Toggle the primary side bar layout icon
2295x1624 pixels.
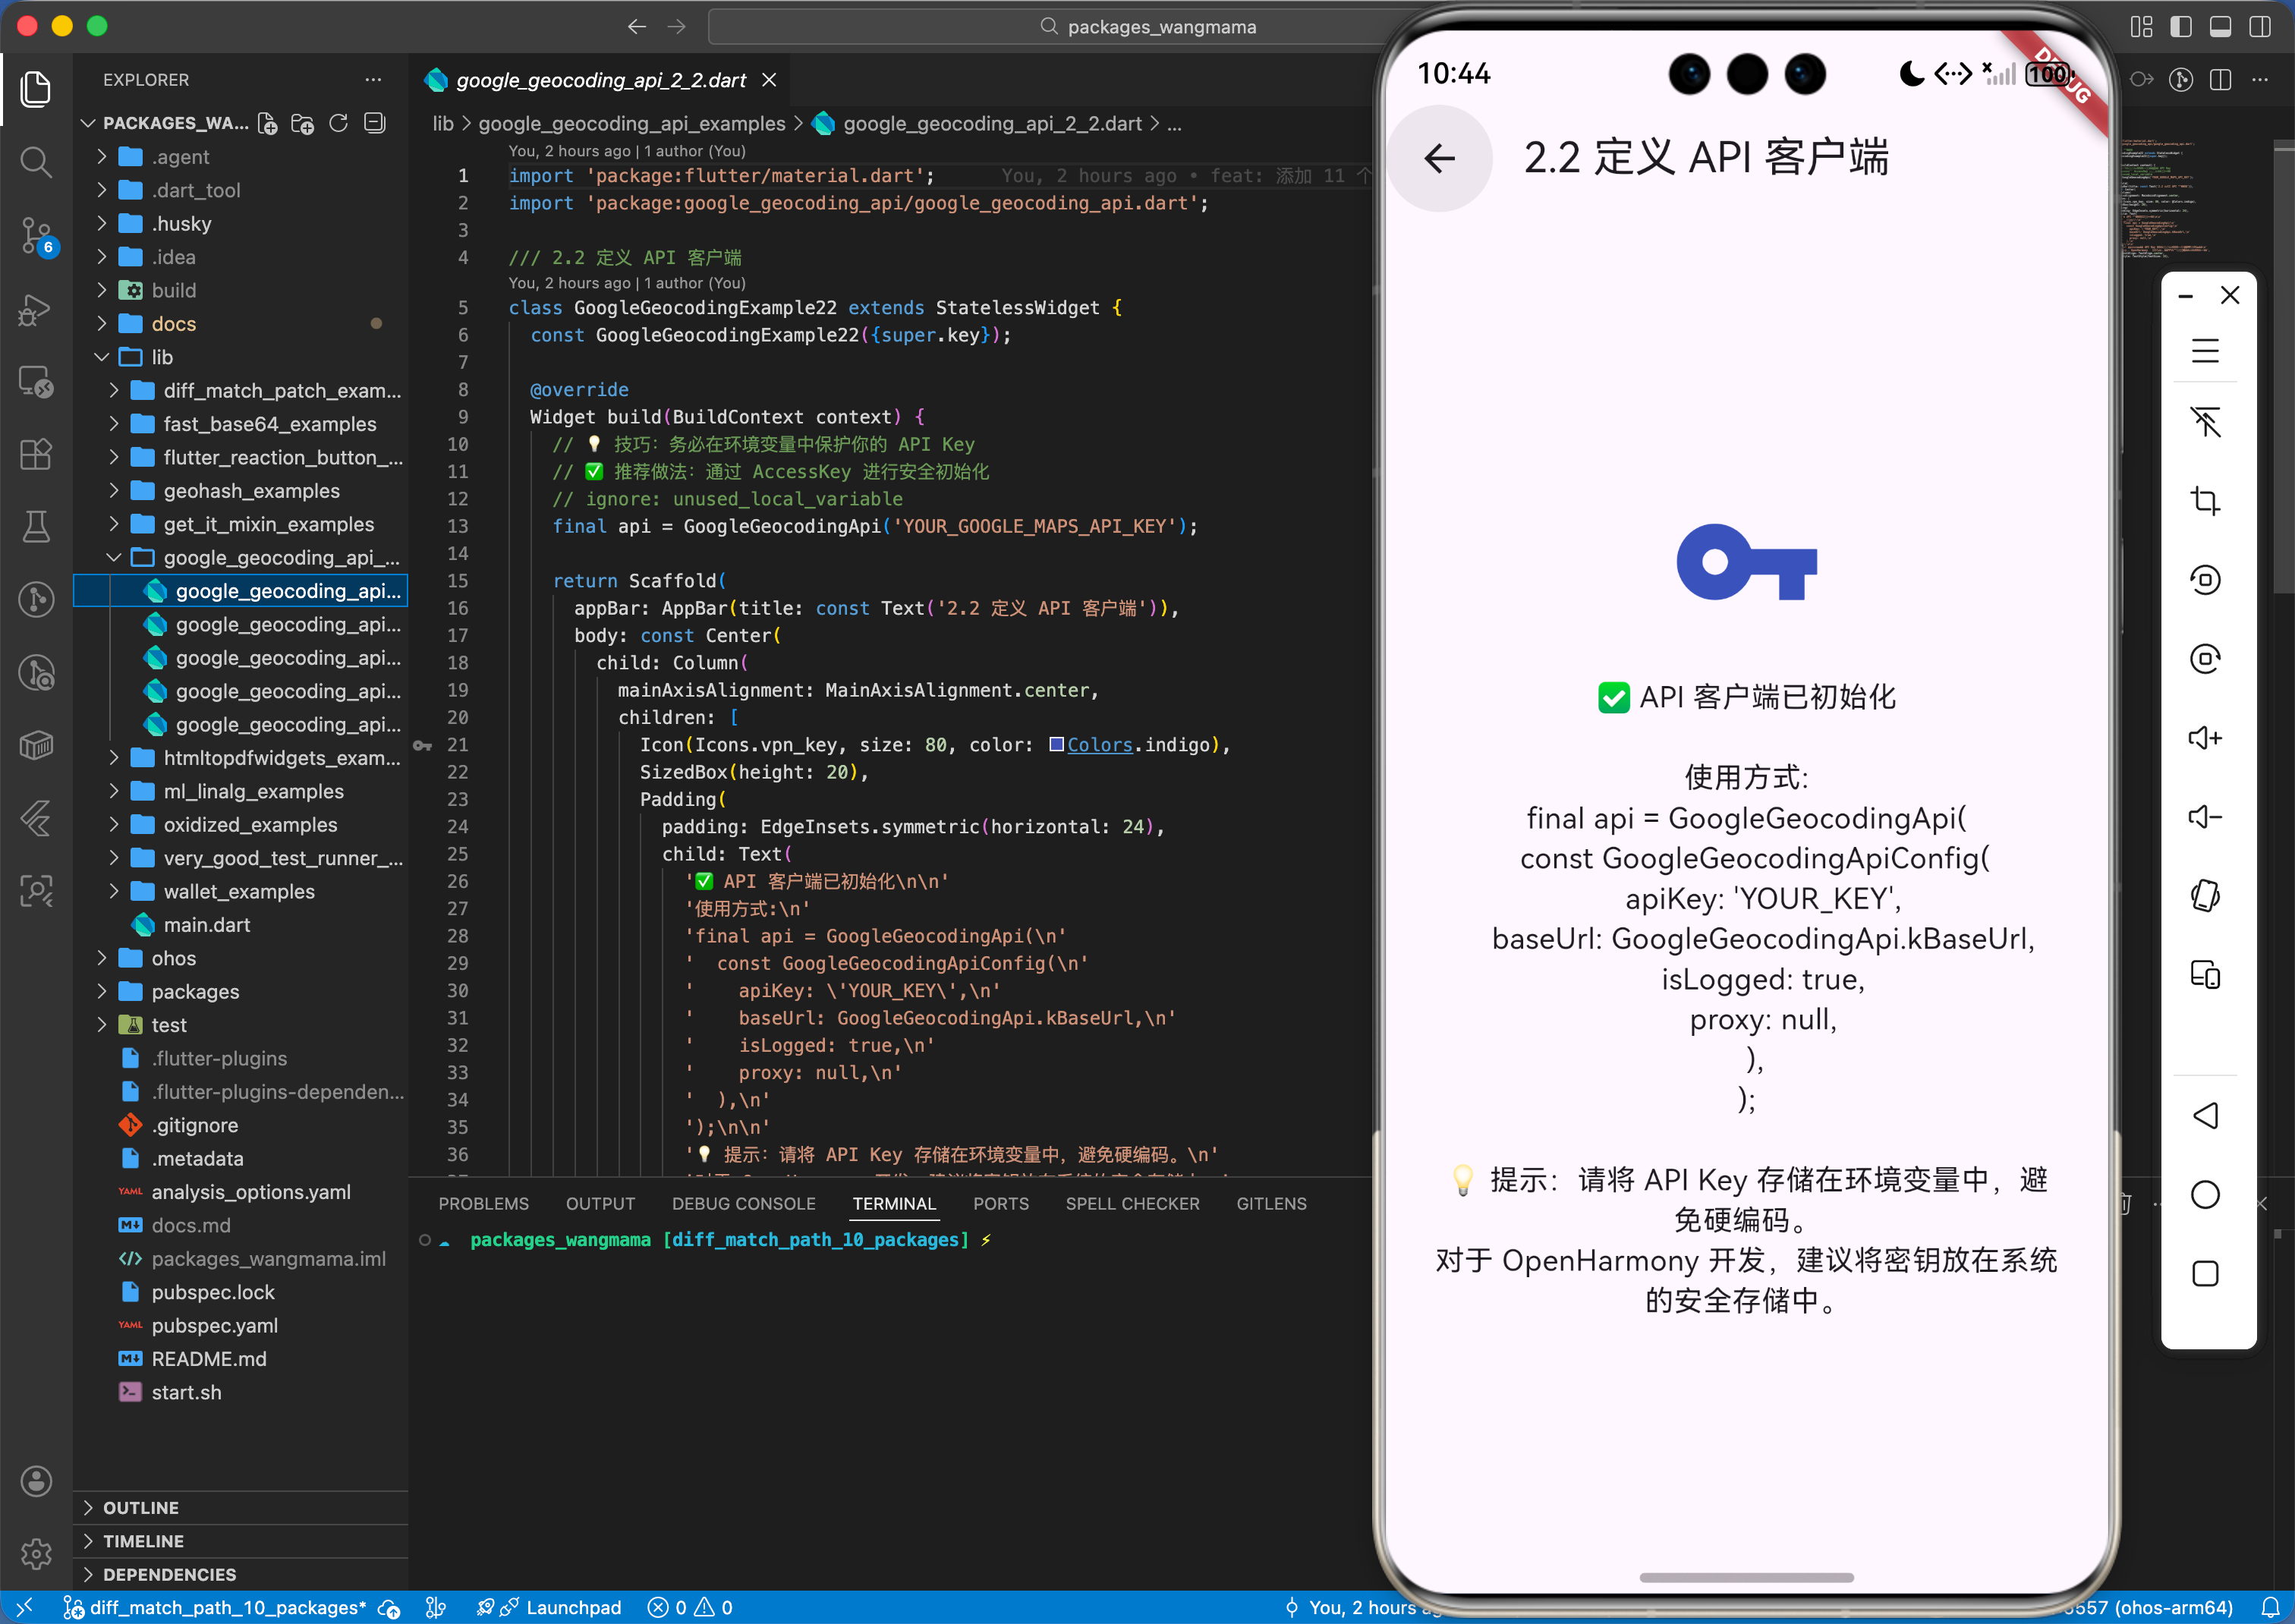pos(2181,27)
